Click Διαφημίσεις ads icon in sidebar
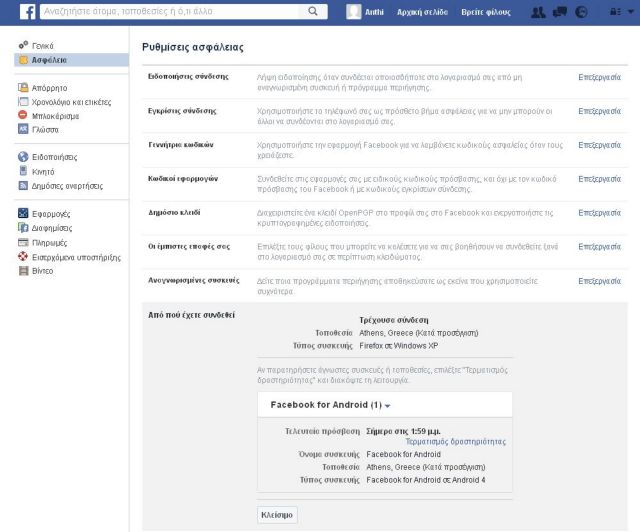Viewport: 640px width, 532px height. (x=23, y=227)
